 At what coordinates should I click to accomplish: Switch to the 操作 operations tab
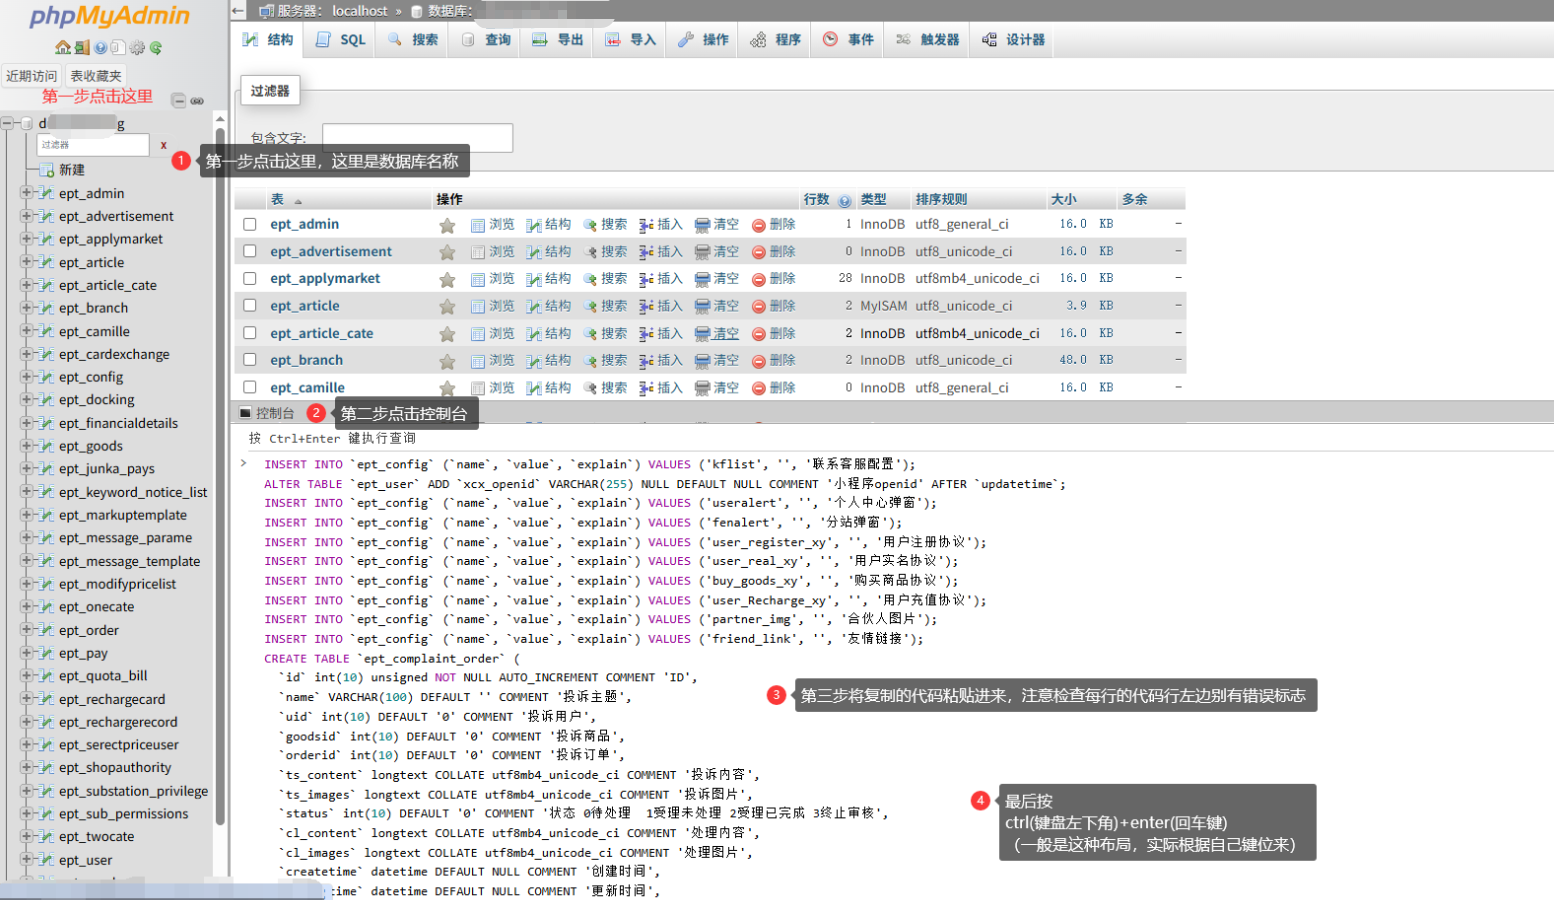coord(704,40)
